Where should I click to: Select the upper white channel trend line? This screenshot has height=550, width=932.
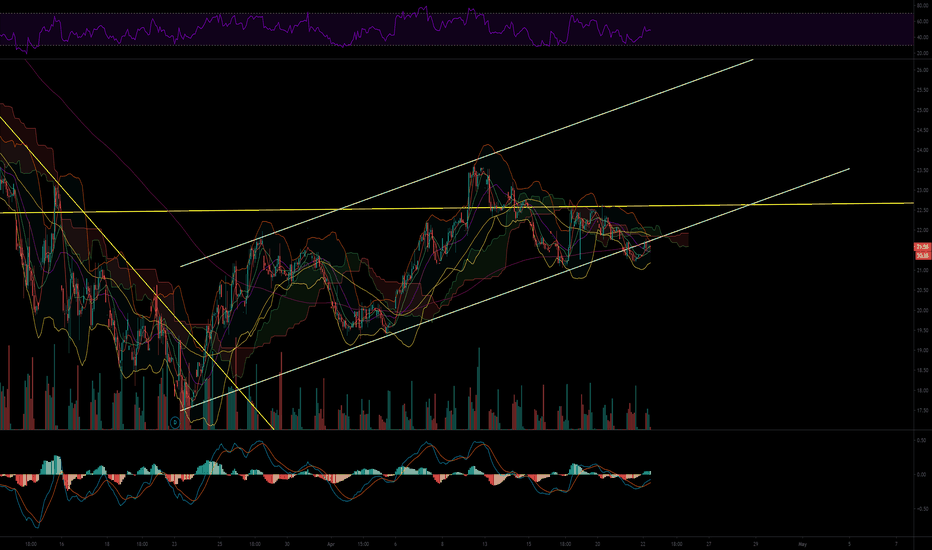tap(467, 163)
